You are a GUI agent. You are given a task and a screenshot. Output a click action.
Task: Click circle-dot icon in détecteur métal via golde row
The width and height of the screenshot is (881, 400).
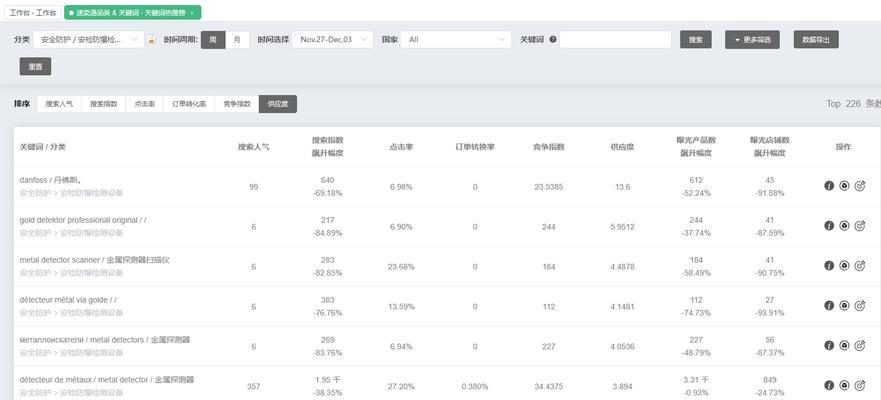click(x=844, y=306)
